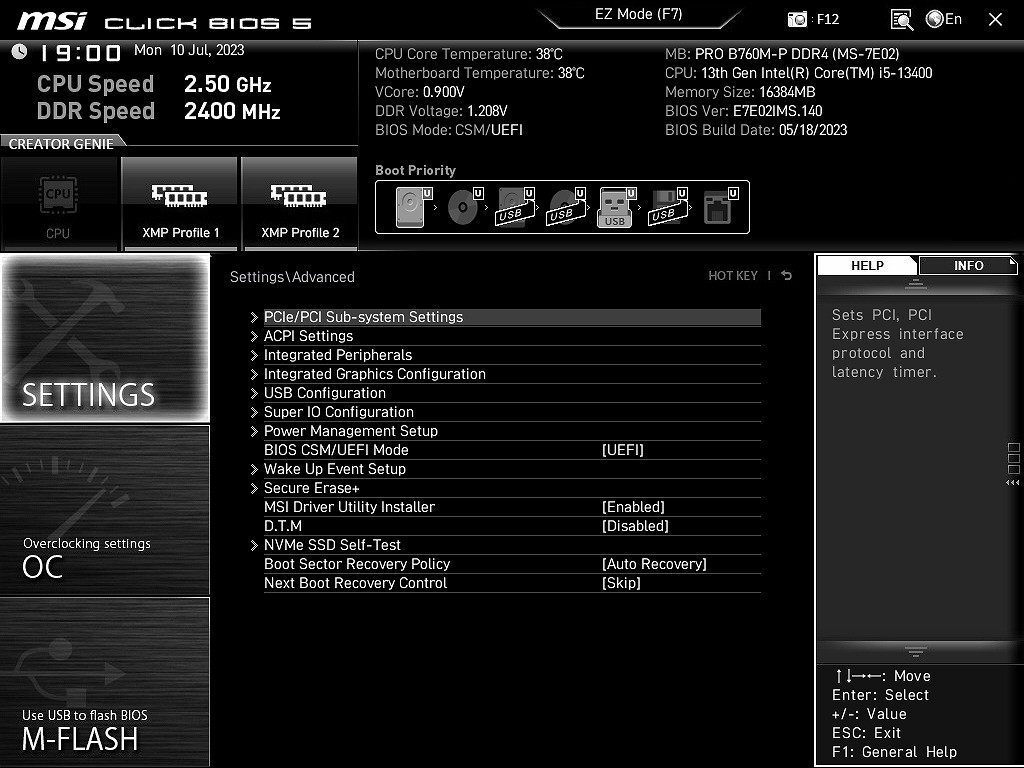The width and height of the screenshot is (1024, 768).
Task: Click the back arrow next to HOT KEY
Action: pyautogui.click(x=787, y=276)
